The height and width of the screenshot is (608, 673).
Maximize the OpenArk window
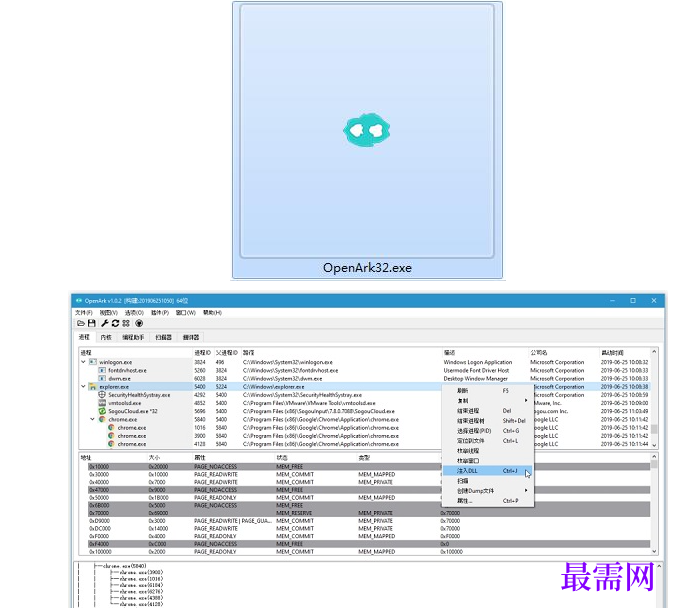[x=633, y=300]
